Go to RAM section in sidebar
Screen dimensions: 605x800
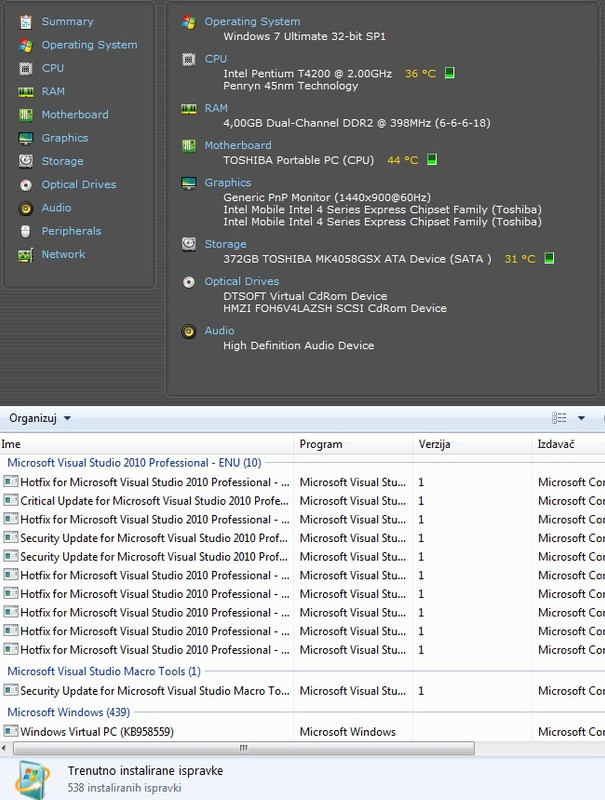(53, 92)
